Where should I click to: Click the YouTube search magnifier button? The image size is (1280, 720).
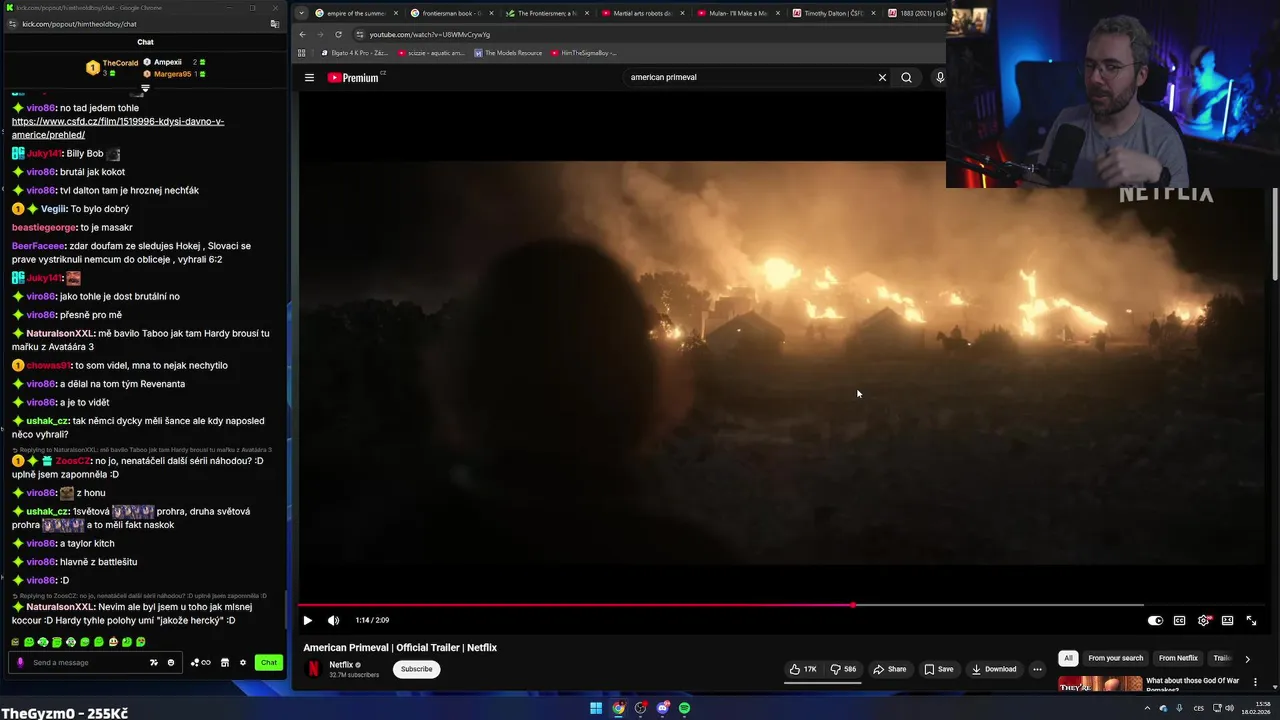click(906, 77)
